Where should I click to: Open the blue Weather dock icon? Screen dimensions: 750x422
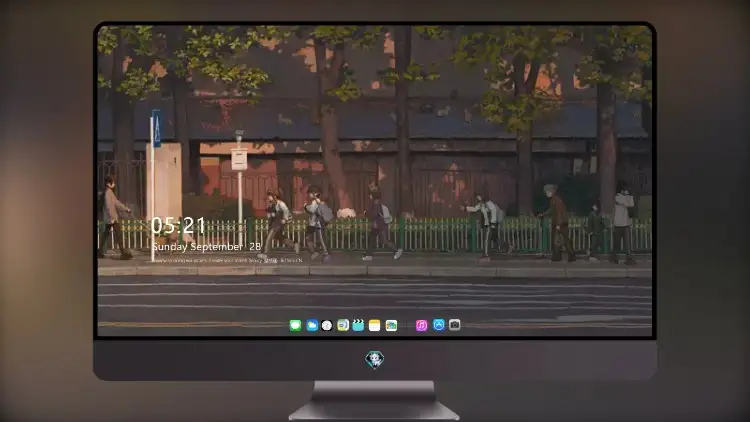point(312,326)
